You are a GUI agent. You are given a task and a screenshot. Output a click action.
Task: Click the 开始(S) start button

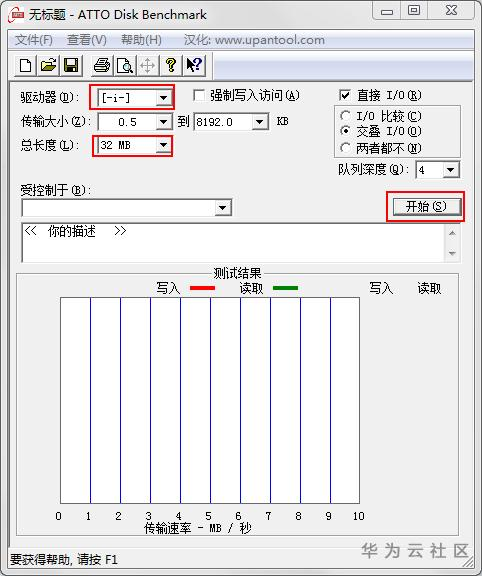tap(426, 206)
